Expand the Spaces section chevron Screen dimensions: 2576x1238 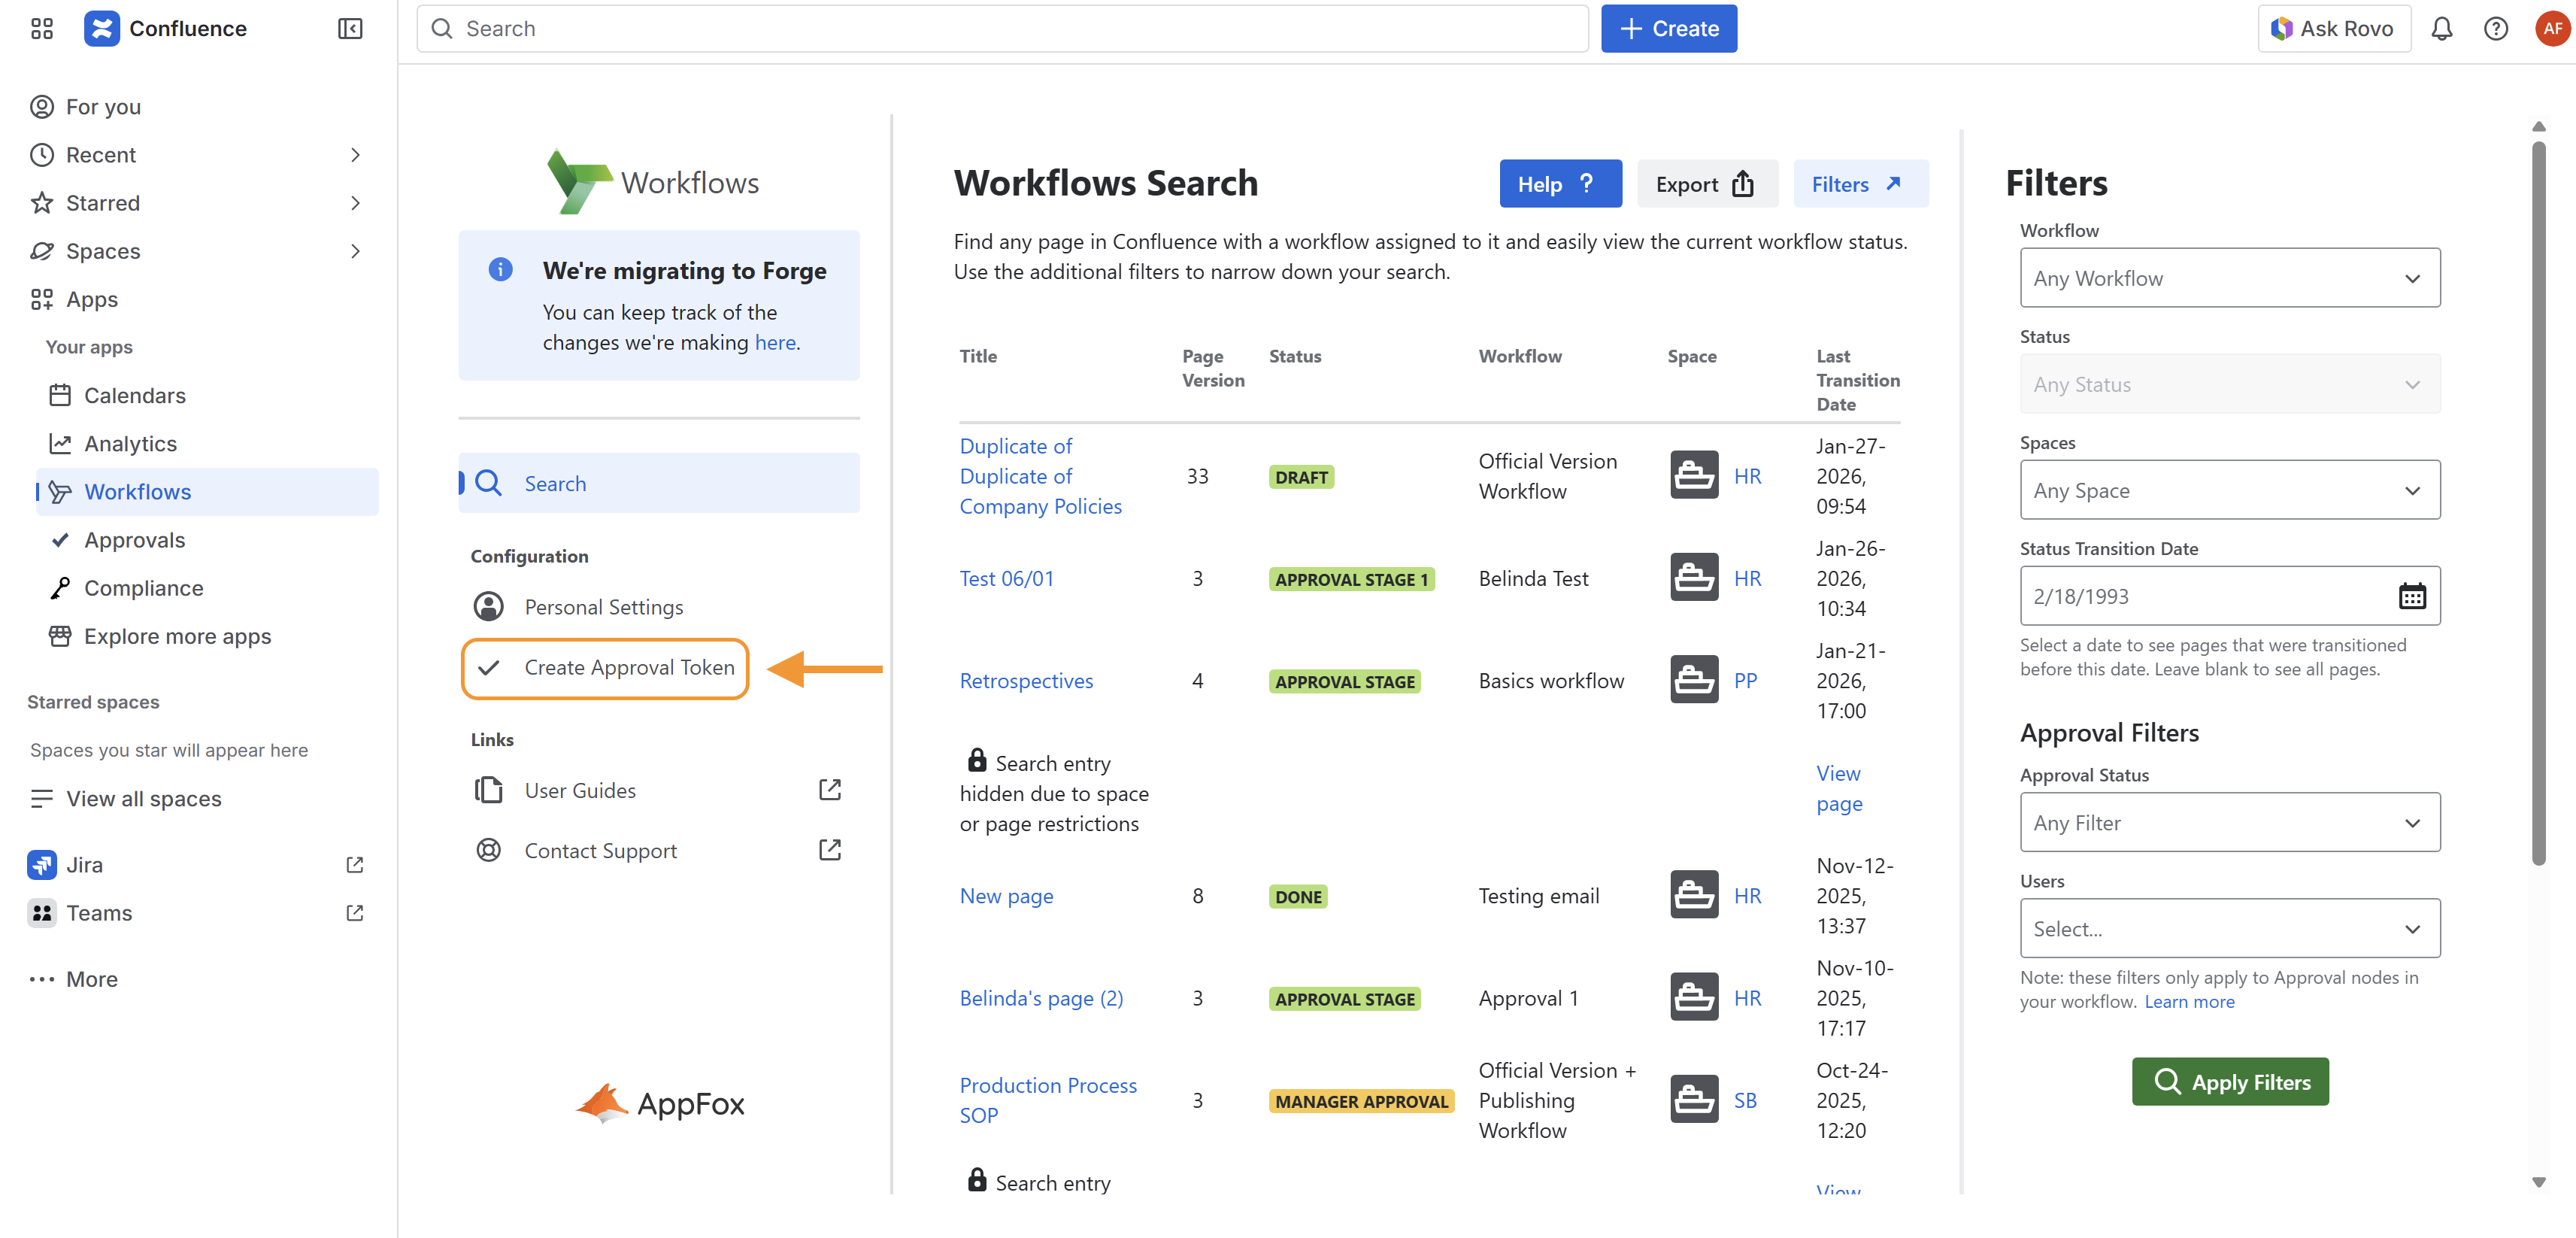[355, 251]
